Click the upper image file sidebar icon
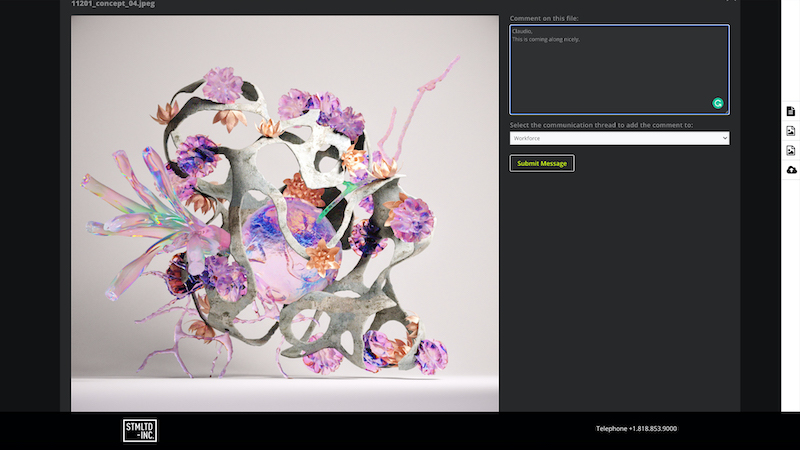The height and width of the screenshot is (450, 800). [790, 131]
